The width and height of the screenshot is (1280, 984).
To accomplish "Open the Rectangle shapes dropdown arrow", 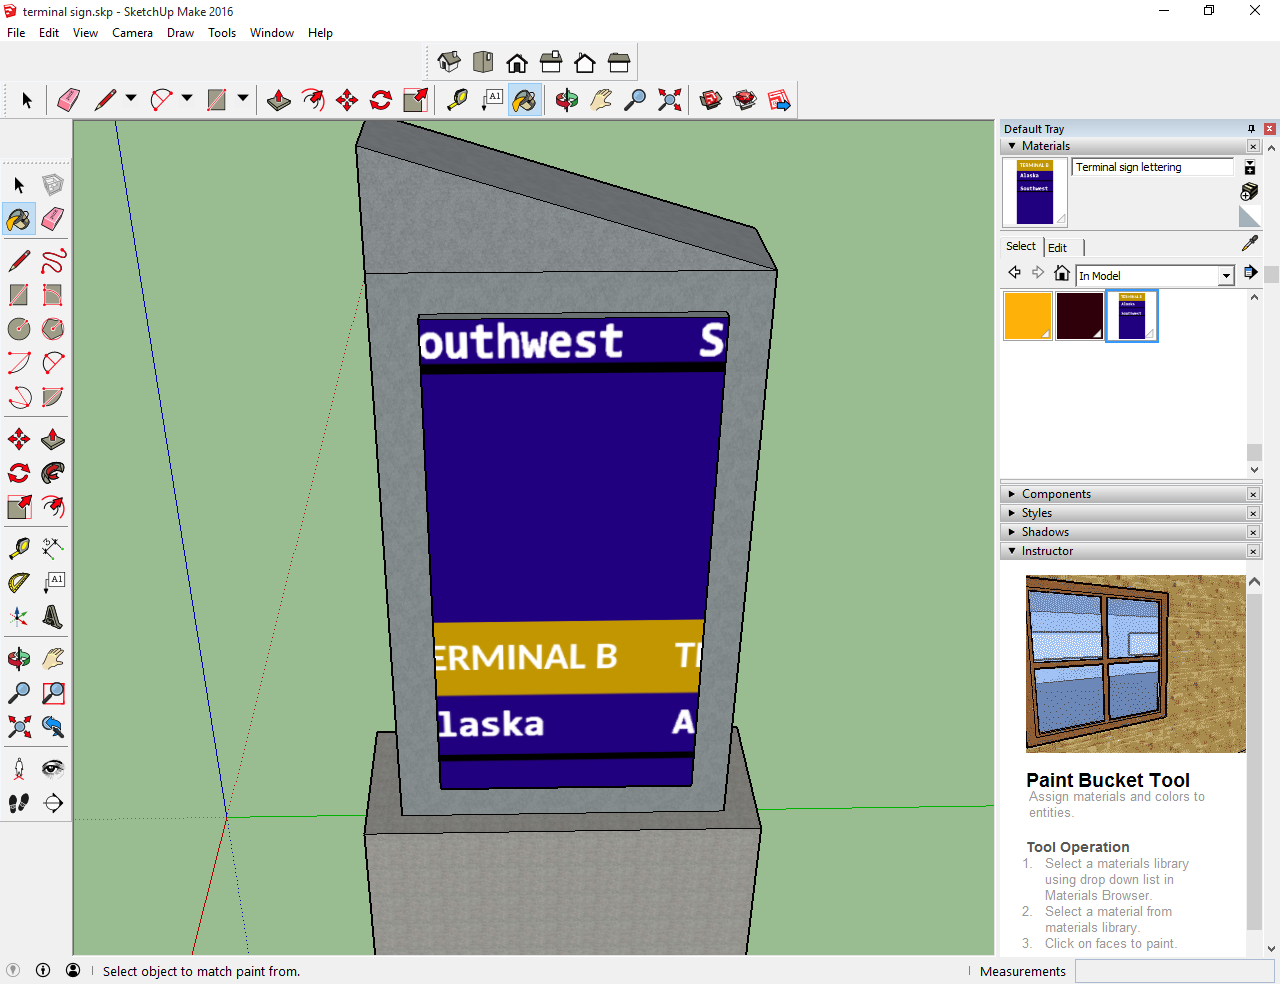I will [x=243, y=98].
